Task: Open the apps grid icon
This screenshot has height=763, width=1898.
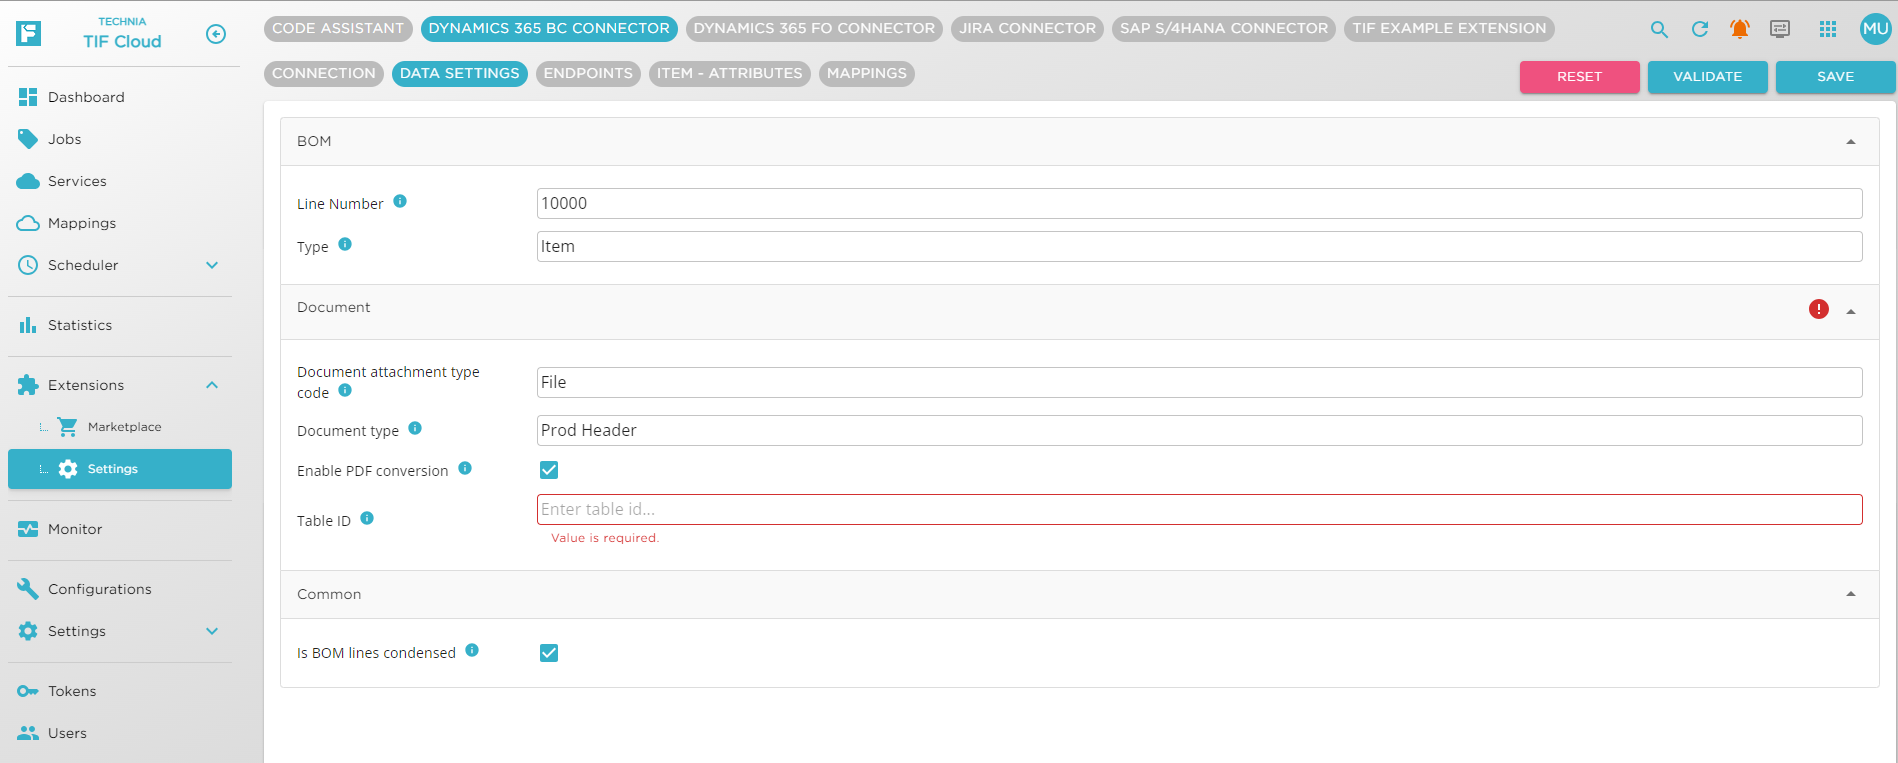Action: 1827,29
